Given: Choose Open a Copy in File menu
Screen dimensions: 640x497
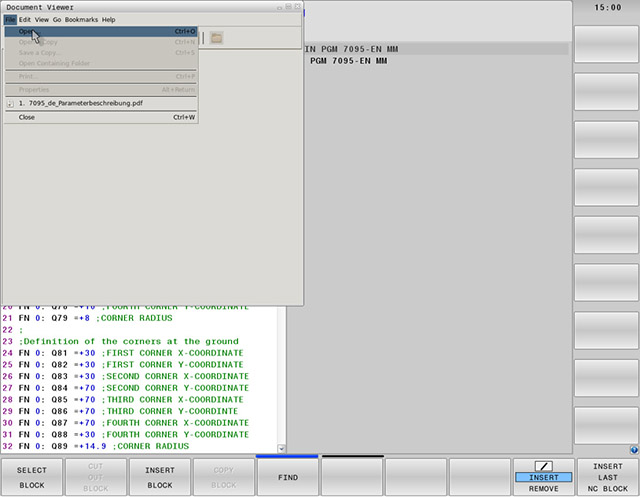Looking at the screenshot, I should click(x=101, y=42).
